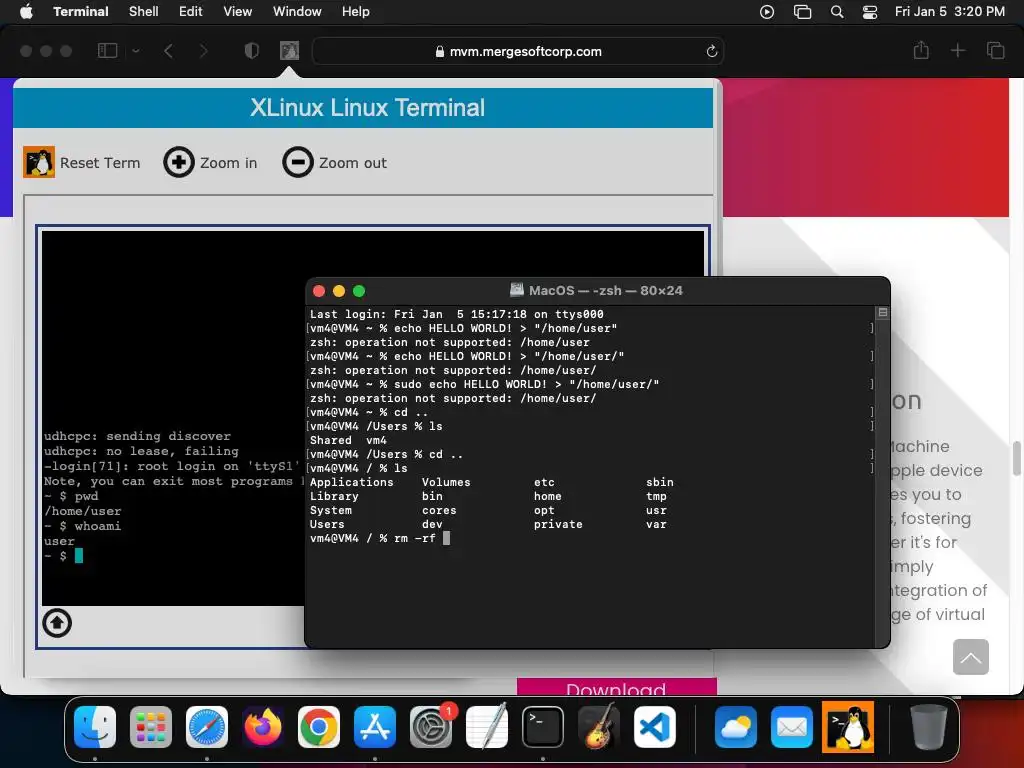Screen dimensions: 1024x768
Task: Open the Shell menu
Action: tap(144, 12)
